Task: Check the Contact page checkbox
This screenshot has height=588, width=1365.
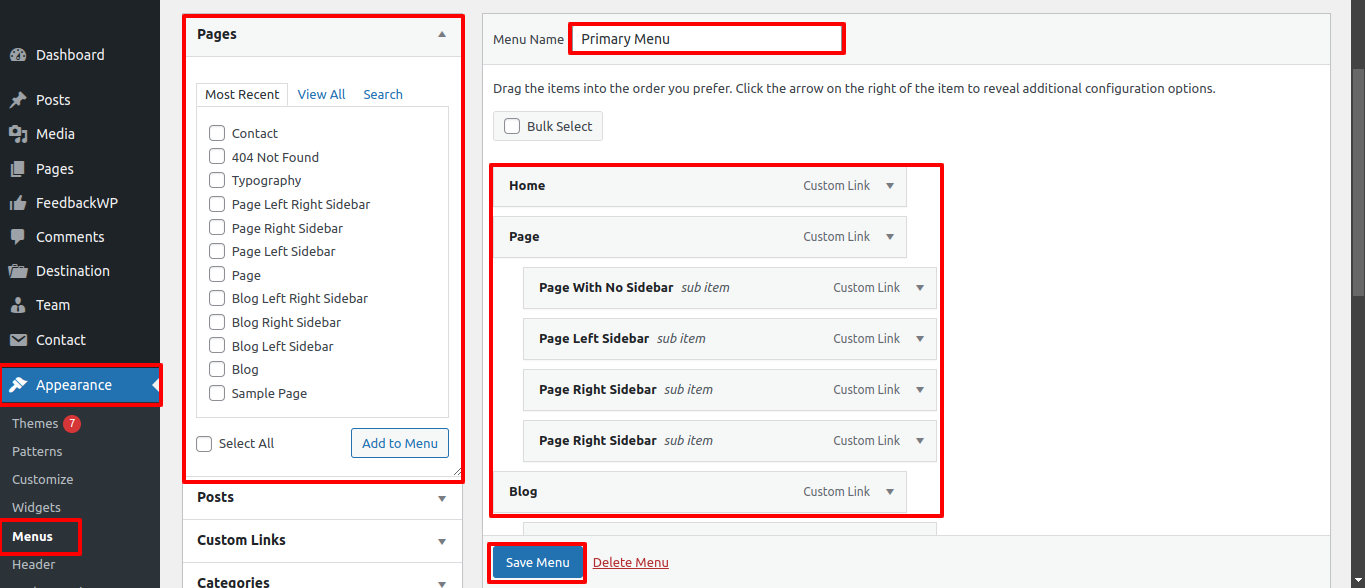Action: pyautogui.click(x=217, y=133)
